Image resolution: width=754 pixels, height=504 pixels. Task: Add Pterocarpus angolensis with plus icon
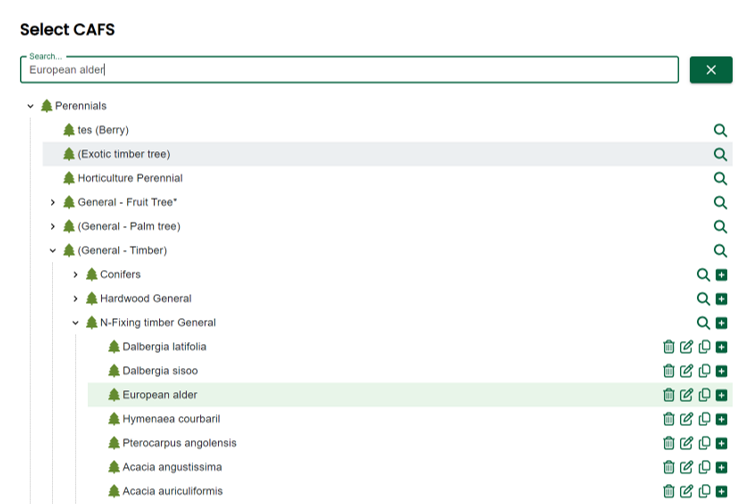[721, 443]
